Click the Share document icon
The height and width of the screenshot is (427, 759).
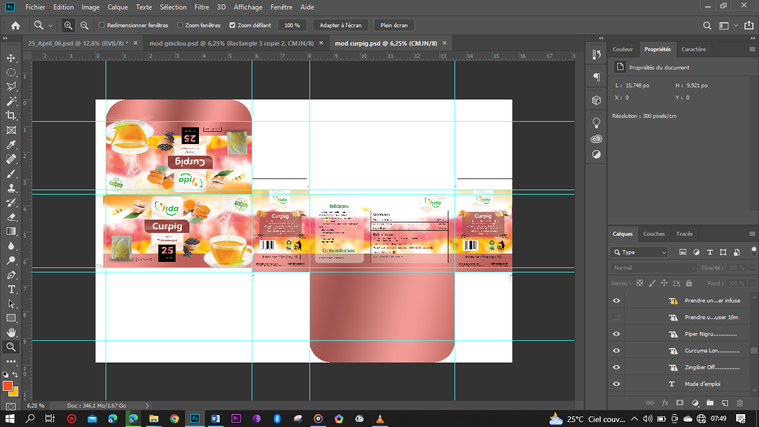point(749,25)
